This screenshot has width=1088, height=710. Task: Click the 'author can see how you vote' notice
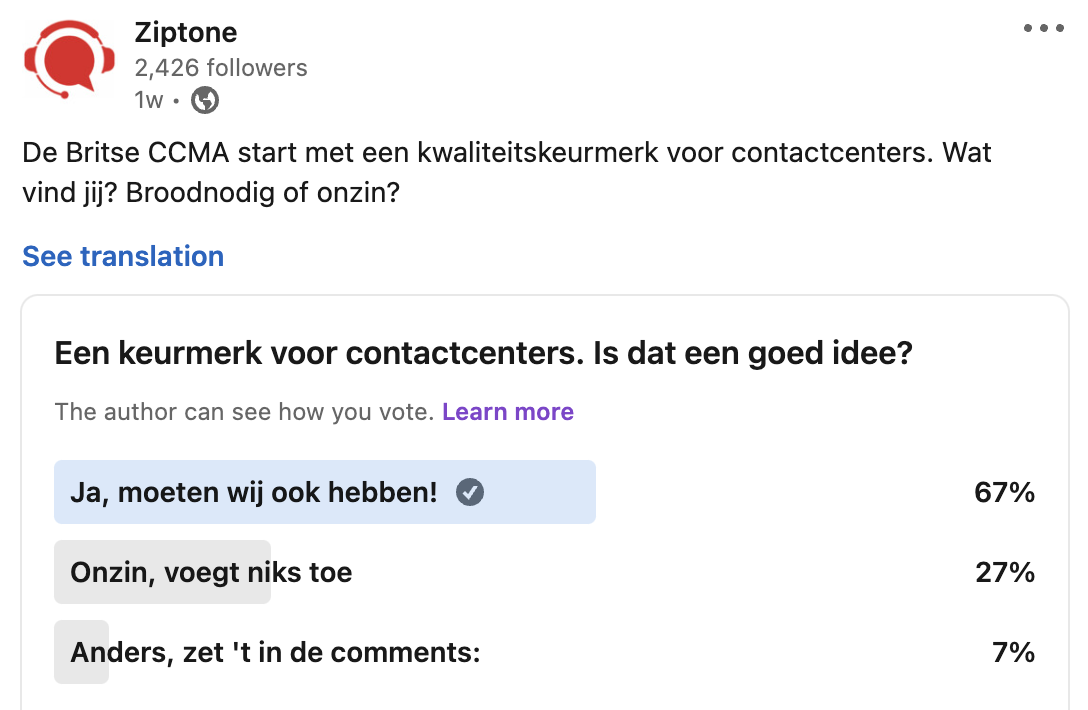tap(245, 412)
